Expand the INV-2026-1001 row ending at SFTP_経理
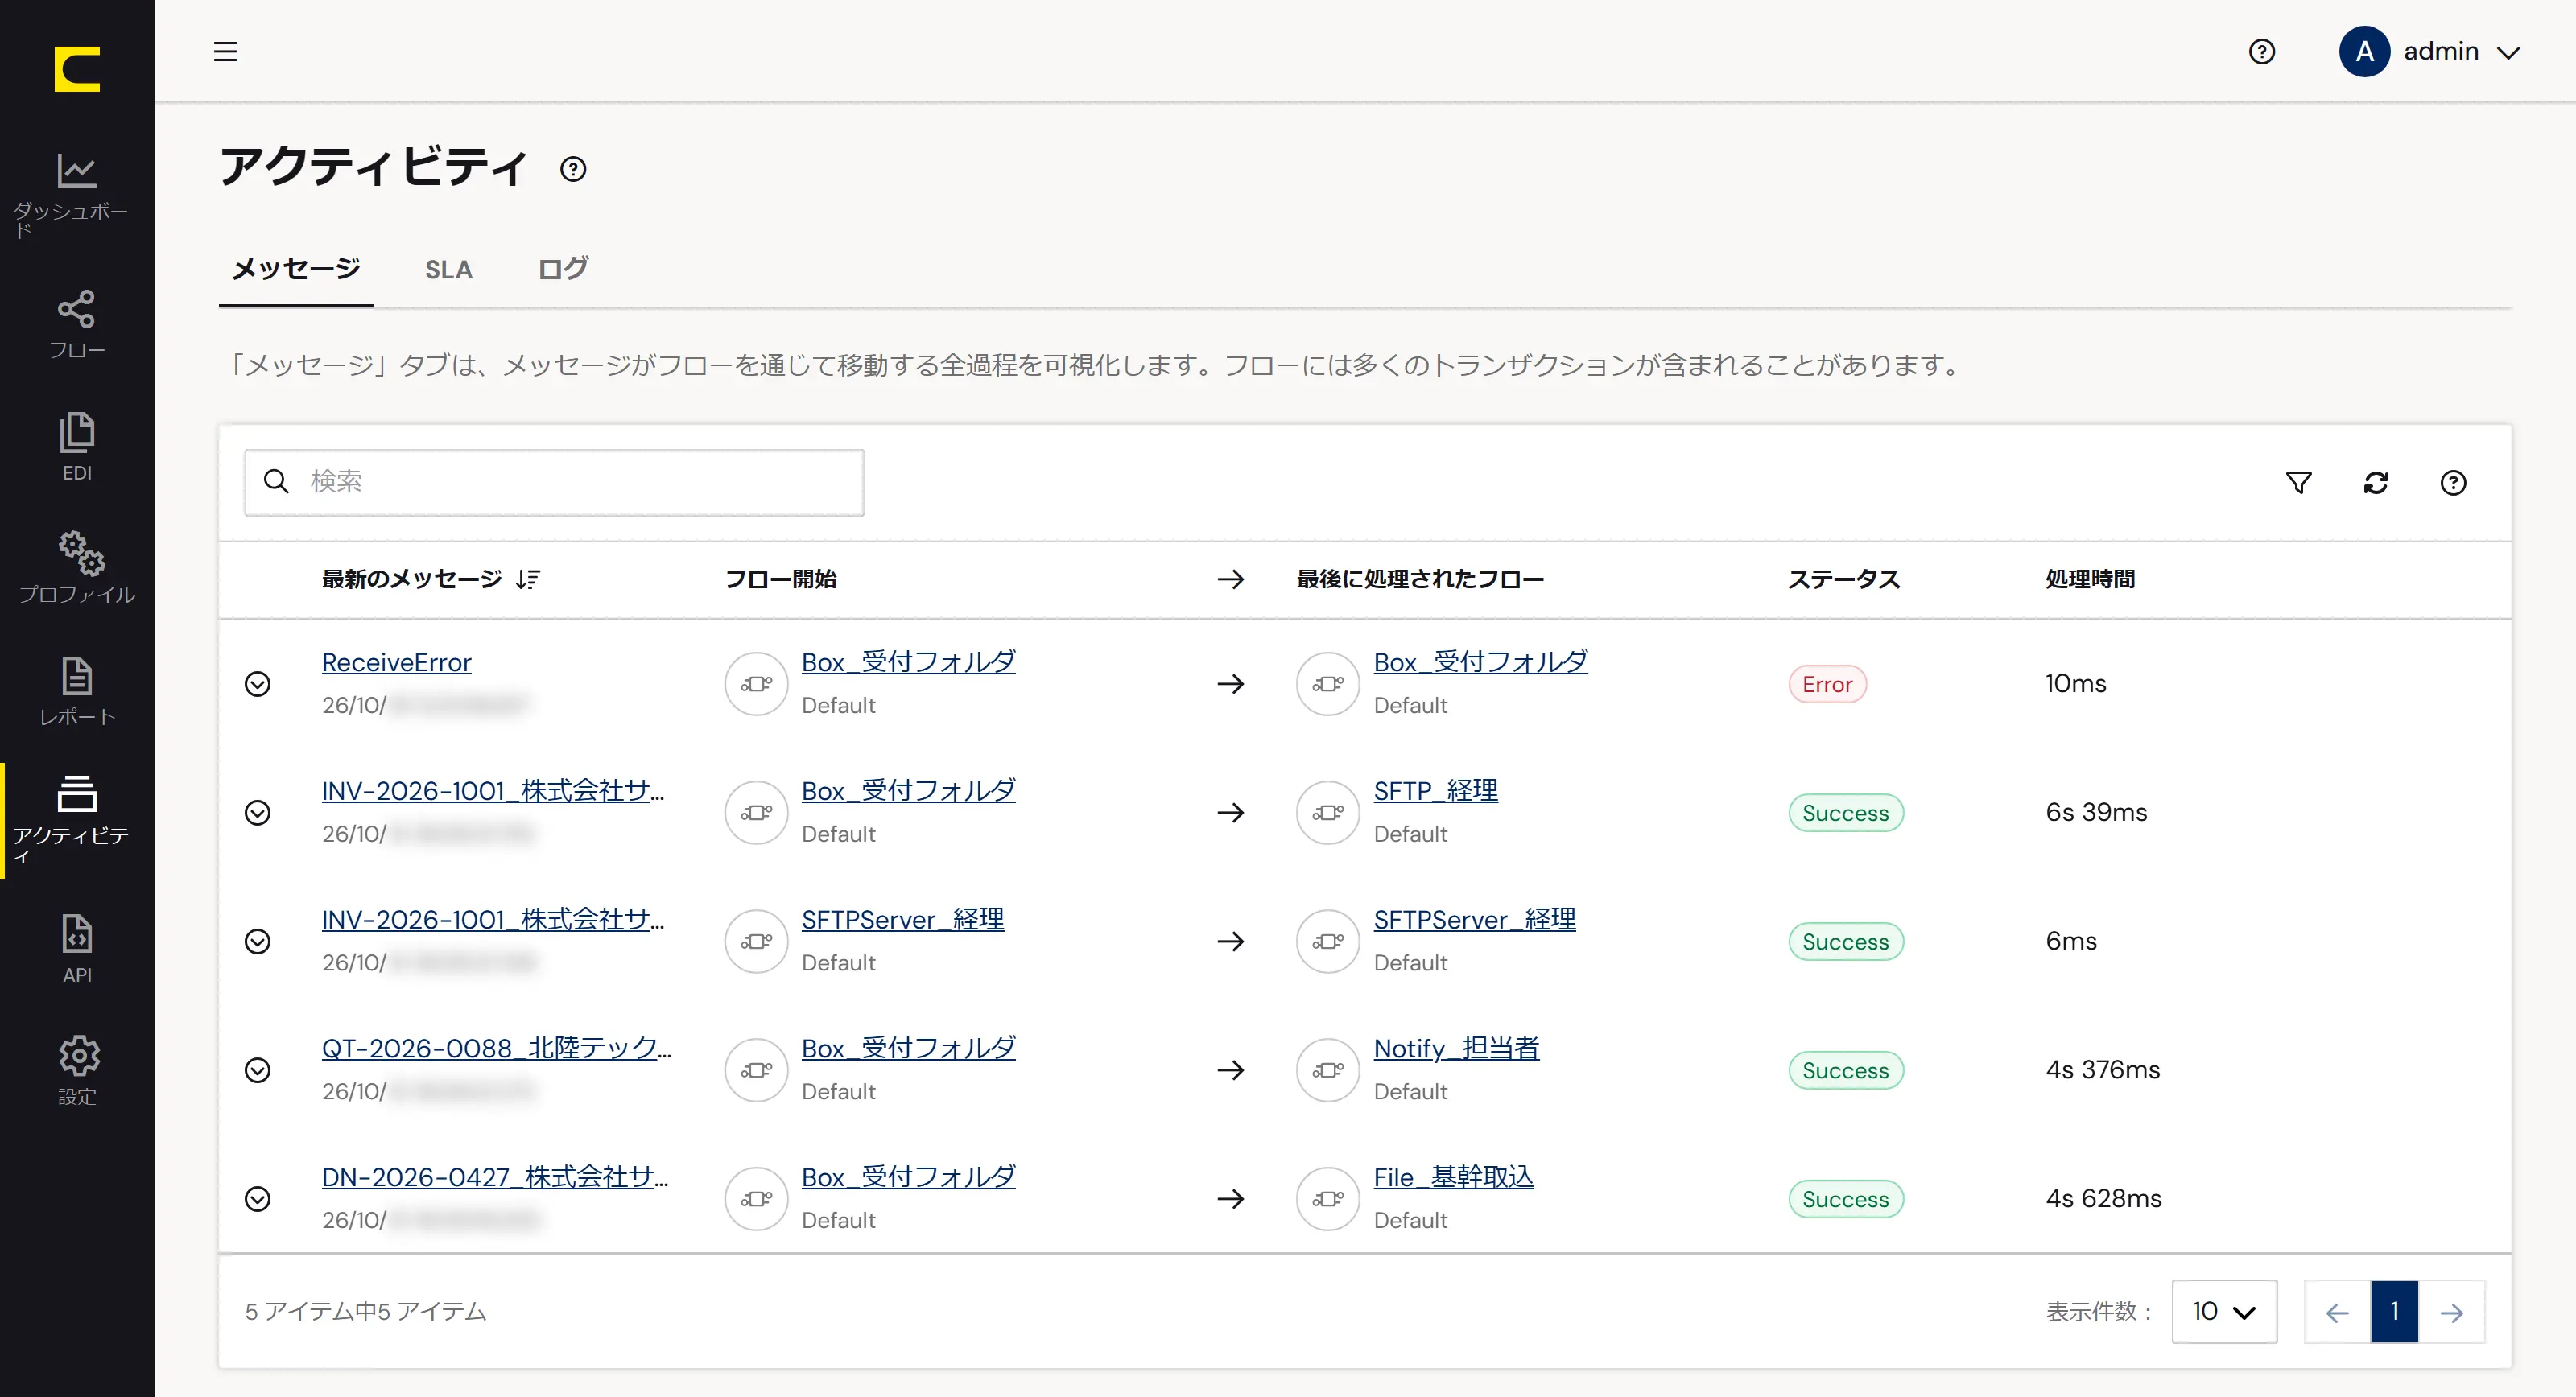 [258, 813]
